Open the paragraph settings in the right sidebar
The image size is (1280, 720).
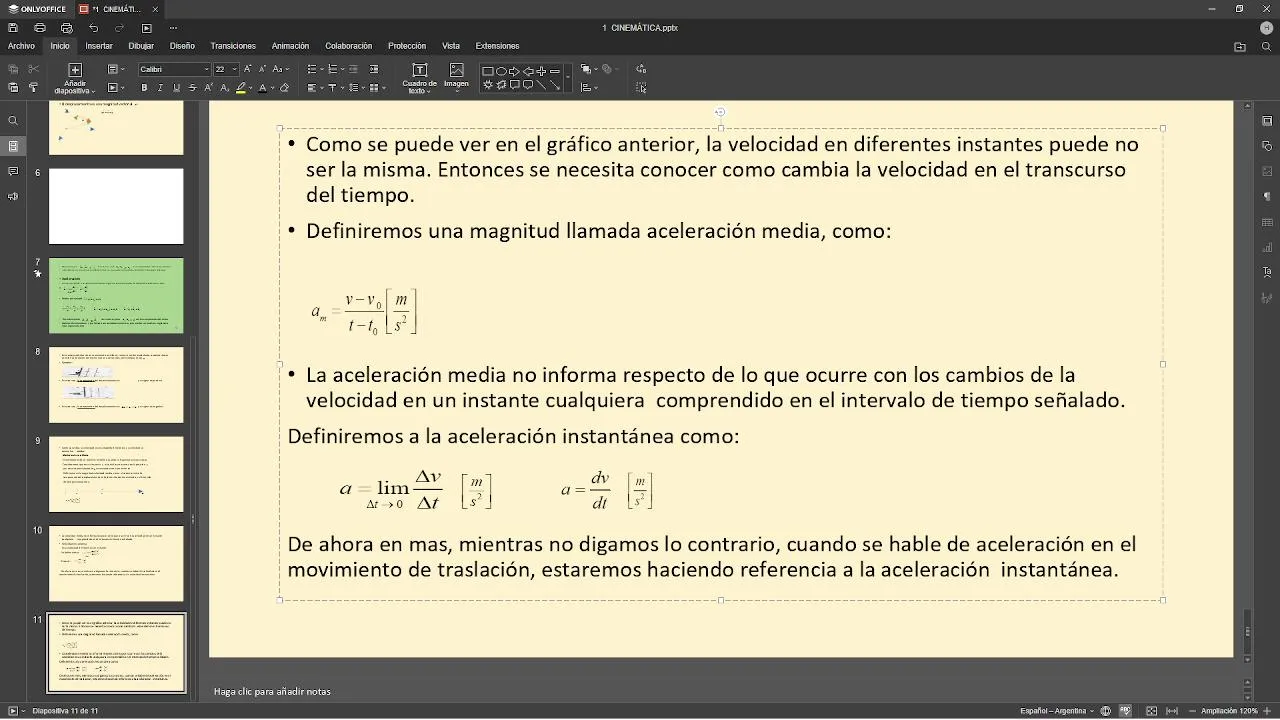point(1267,197)
